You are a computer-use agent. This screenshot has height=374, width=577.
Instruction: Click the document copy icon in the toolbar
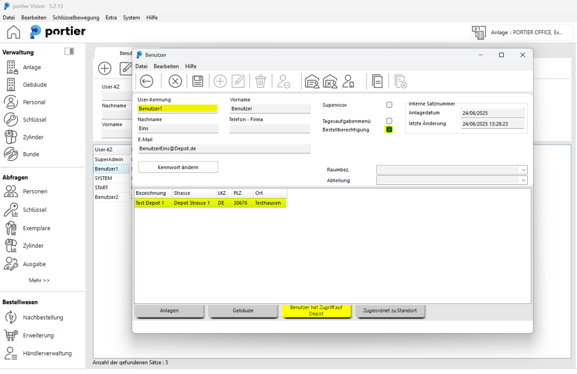click(x=377, y=81)
